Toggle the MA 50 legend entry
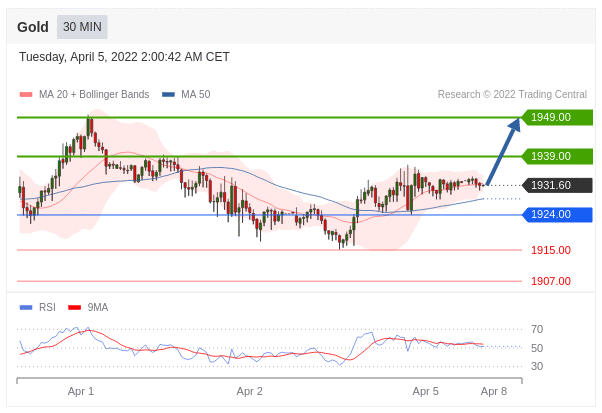The image size is (602, 413). (186, 94)
